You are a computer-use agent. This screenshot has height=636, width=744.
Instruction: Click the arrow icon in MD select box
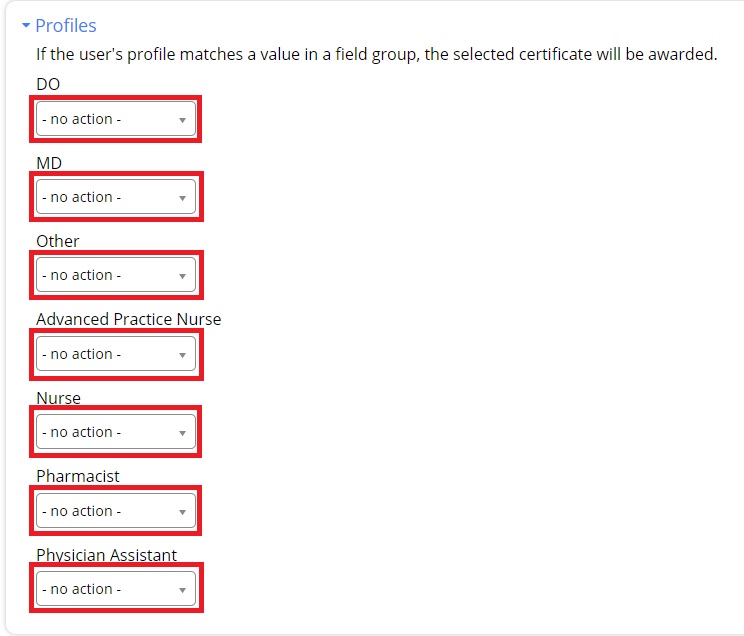(182, 198)
